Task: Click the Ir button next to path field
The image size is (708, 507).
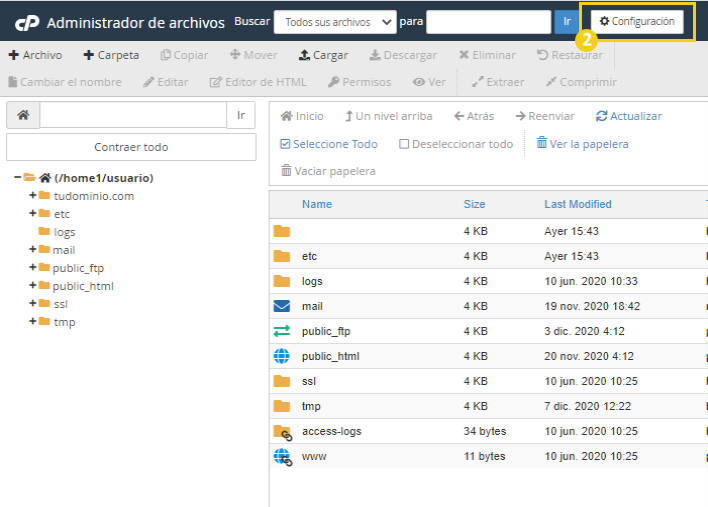Action: [241, 115]
